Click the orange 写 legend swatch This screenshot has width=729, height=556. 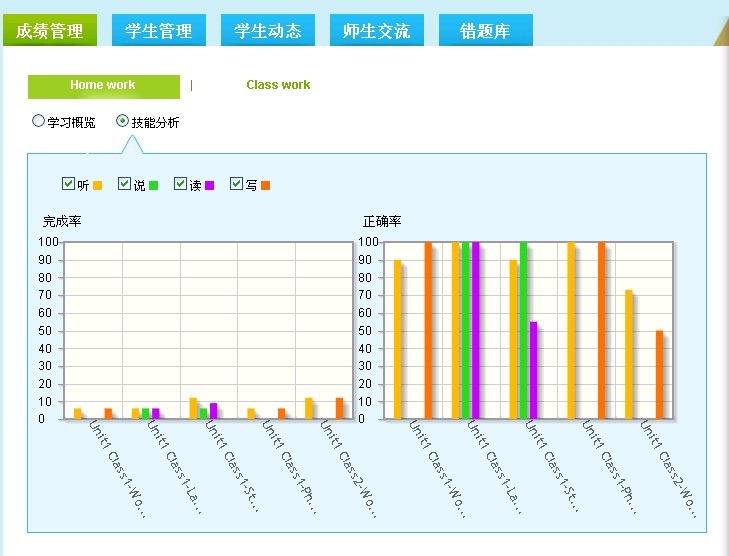(265, 185)
